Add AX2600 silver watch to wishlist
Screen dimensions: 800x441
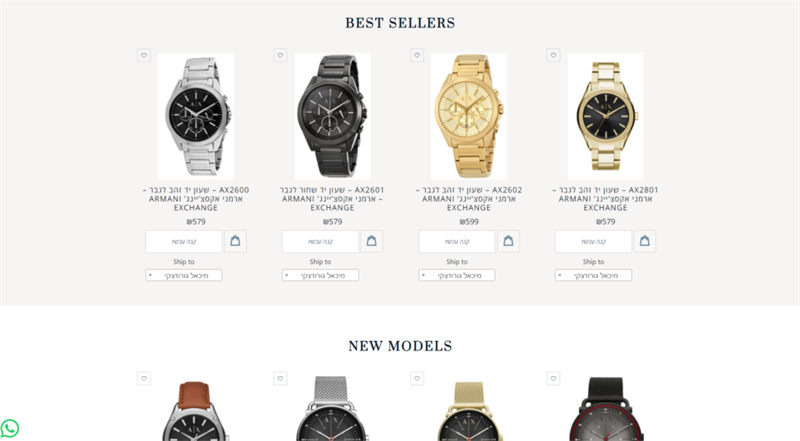pos(144,55)
